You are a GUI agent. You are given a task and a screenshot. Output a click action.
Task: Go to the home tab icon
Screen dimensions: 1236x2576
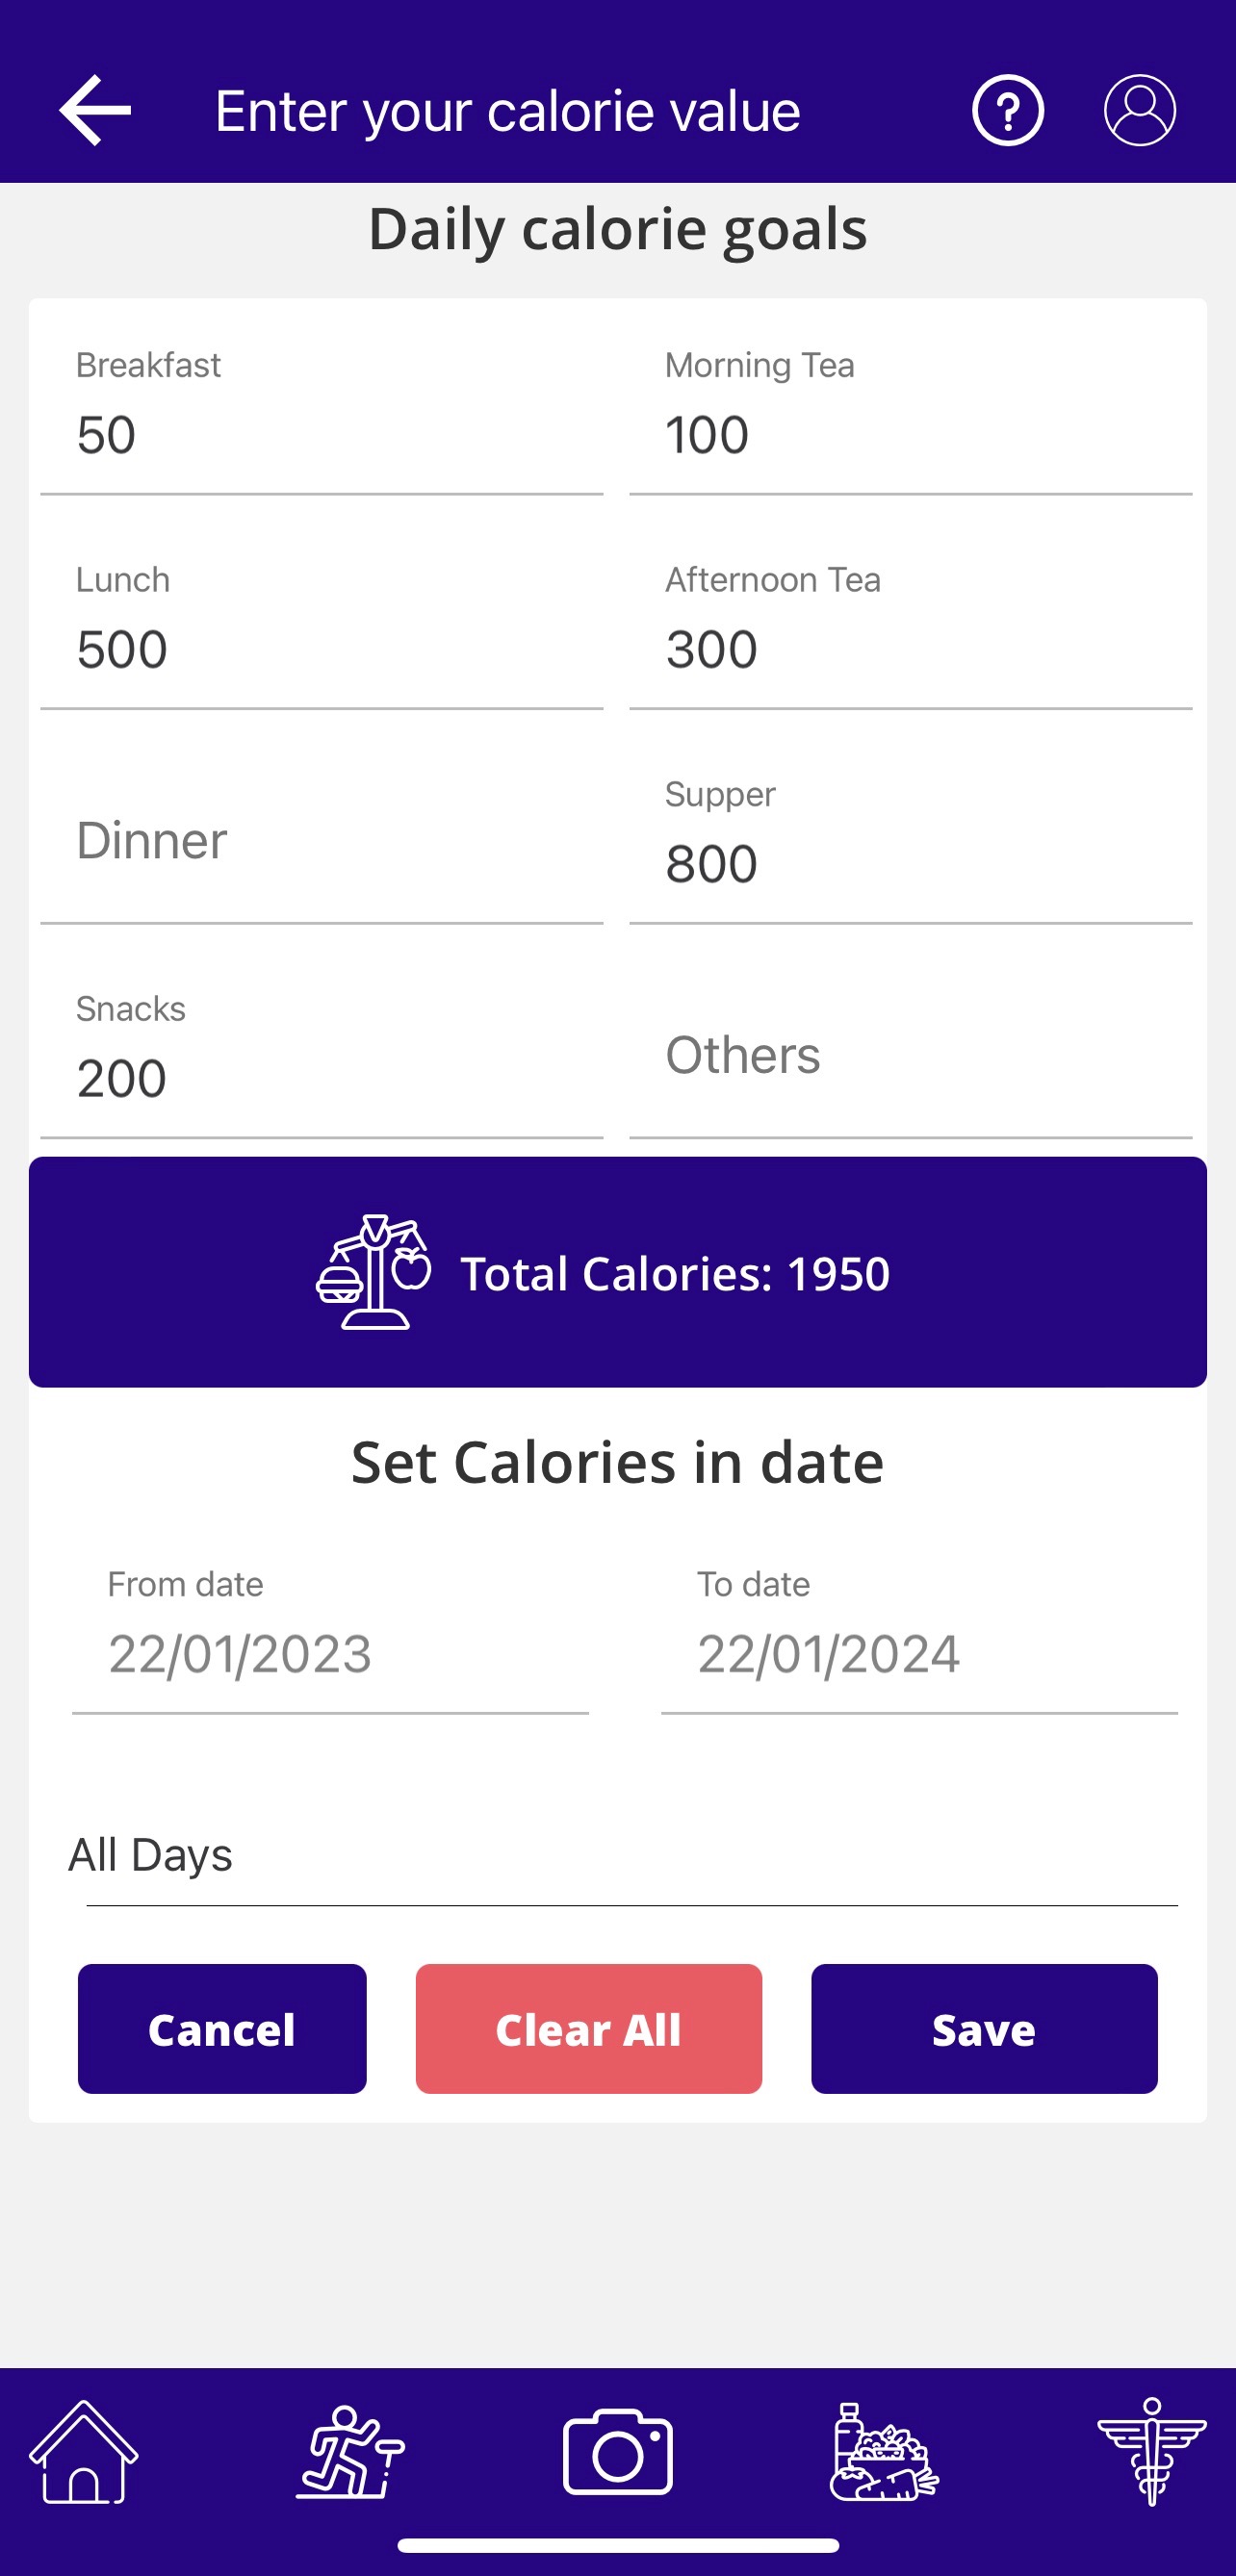point(84,2452)
